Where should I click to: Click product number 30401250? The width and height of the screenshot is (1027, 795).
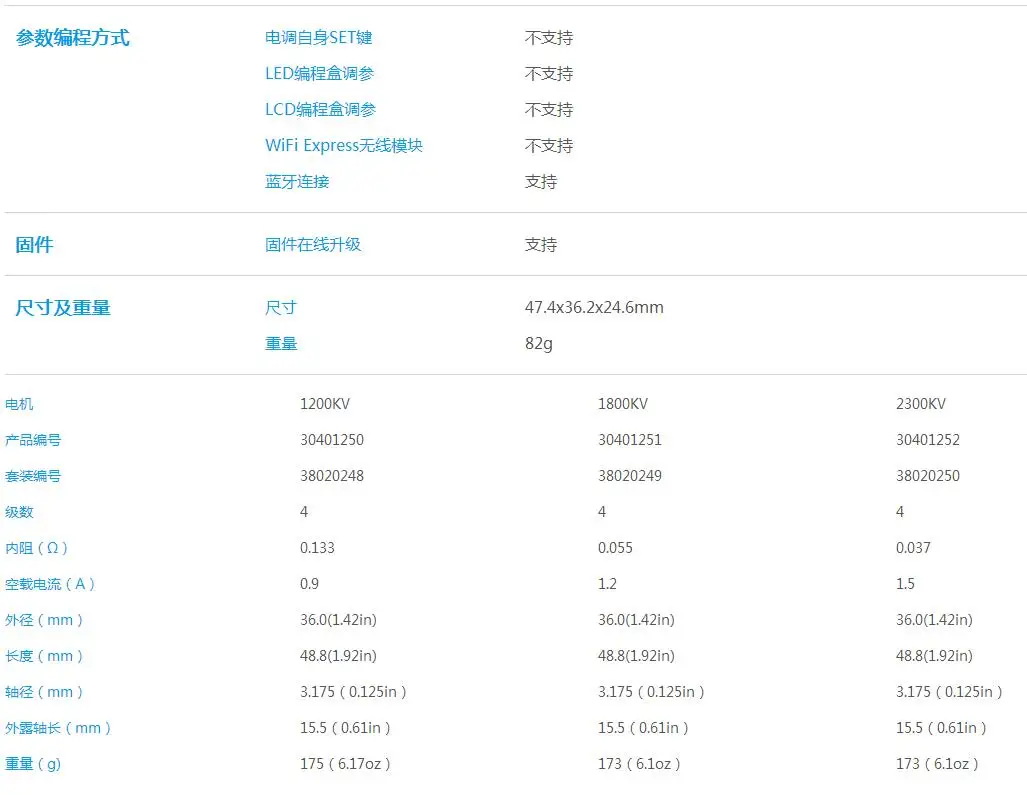[332, 440]
